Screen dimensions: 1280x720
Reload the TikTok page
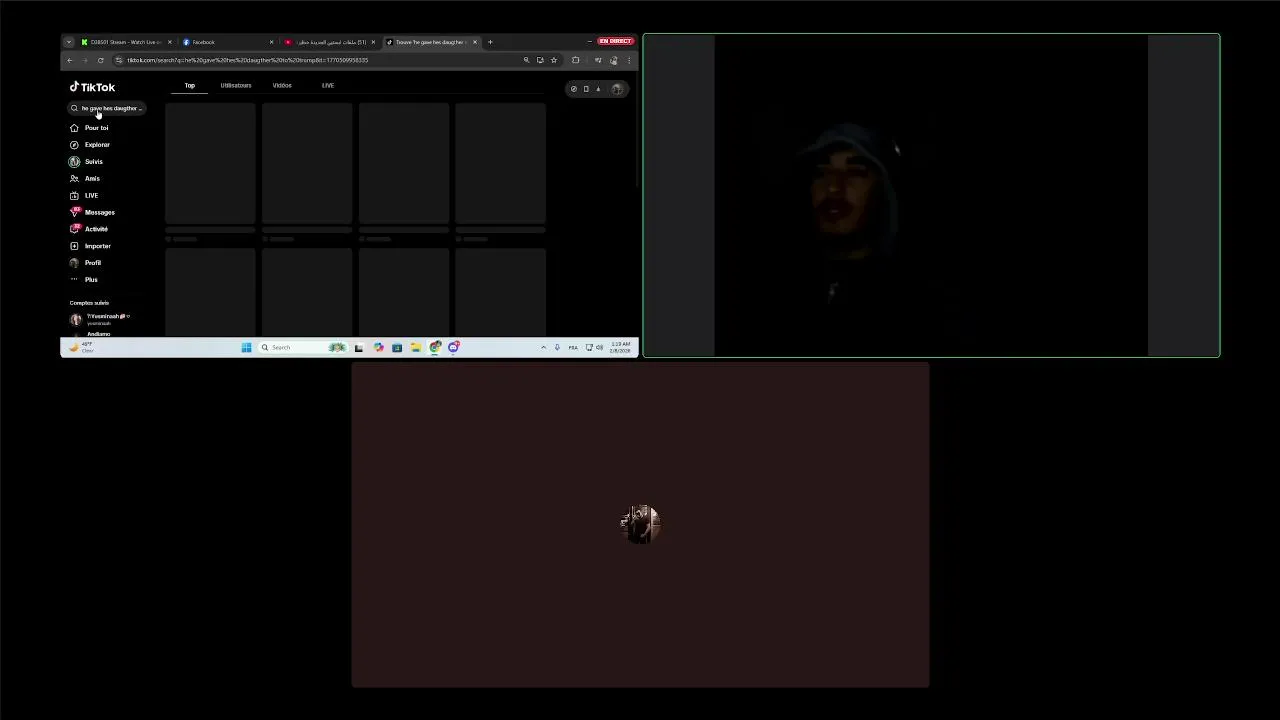[x=100, y=60]
